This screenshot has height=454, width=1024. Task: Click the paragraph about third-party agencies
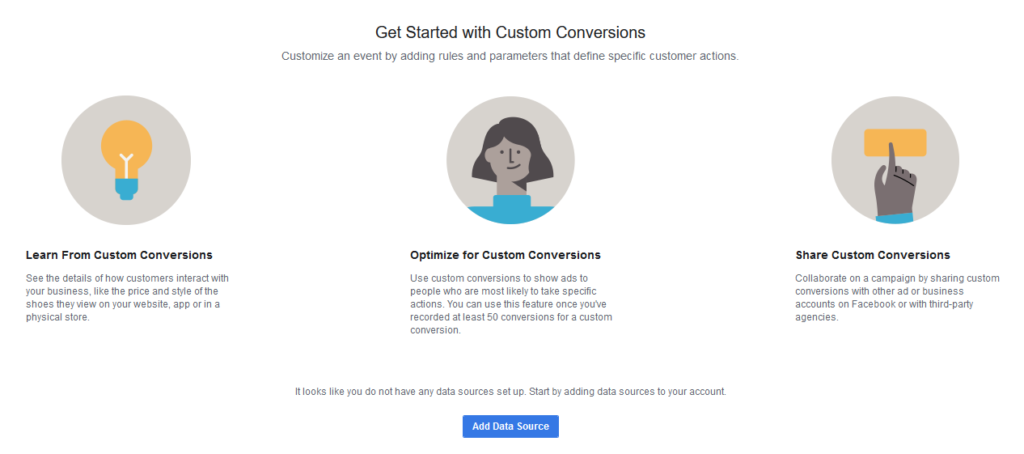[x=897, y=298]
